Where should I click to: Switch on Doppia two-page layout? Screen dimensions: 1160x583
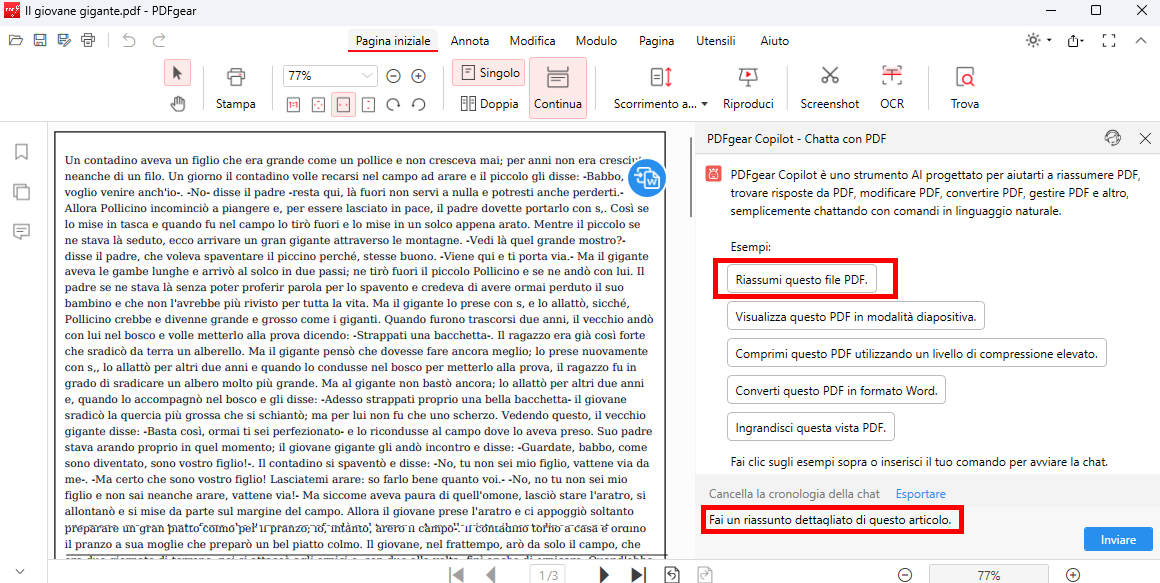pos(488,103)
